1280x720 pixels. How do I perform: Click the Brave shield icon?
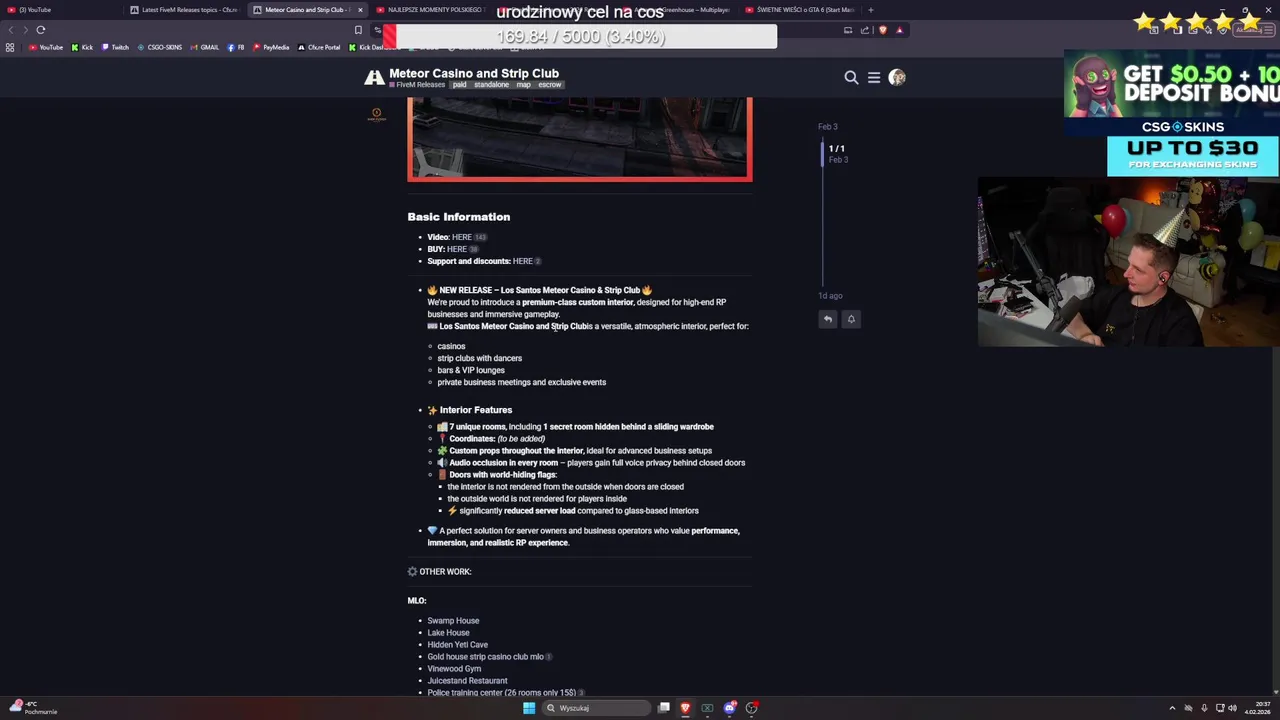point(882,30)
